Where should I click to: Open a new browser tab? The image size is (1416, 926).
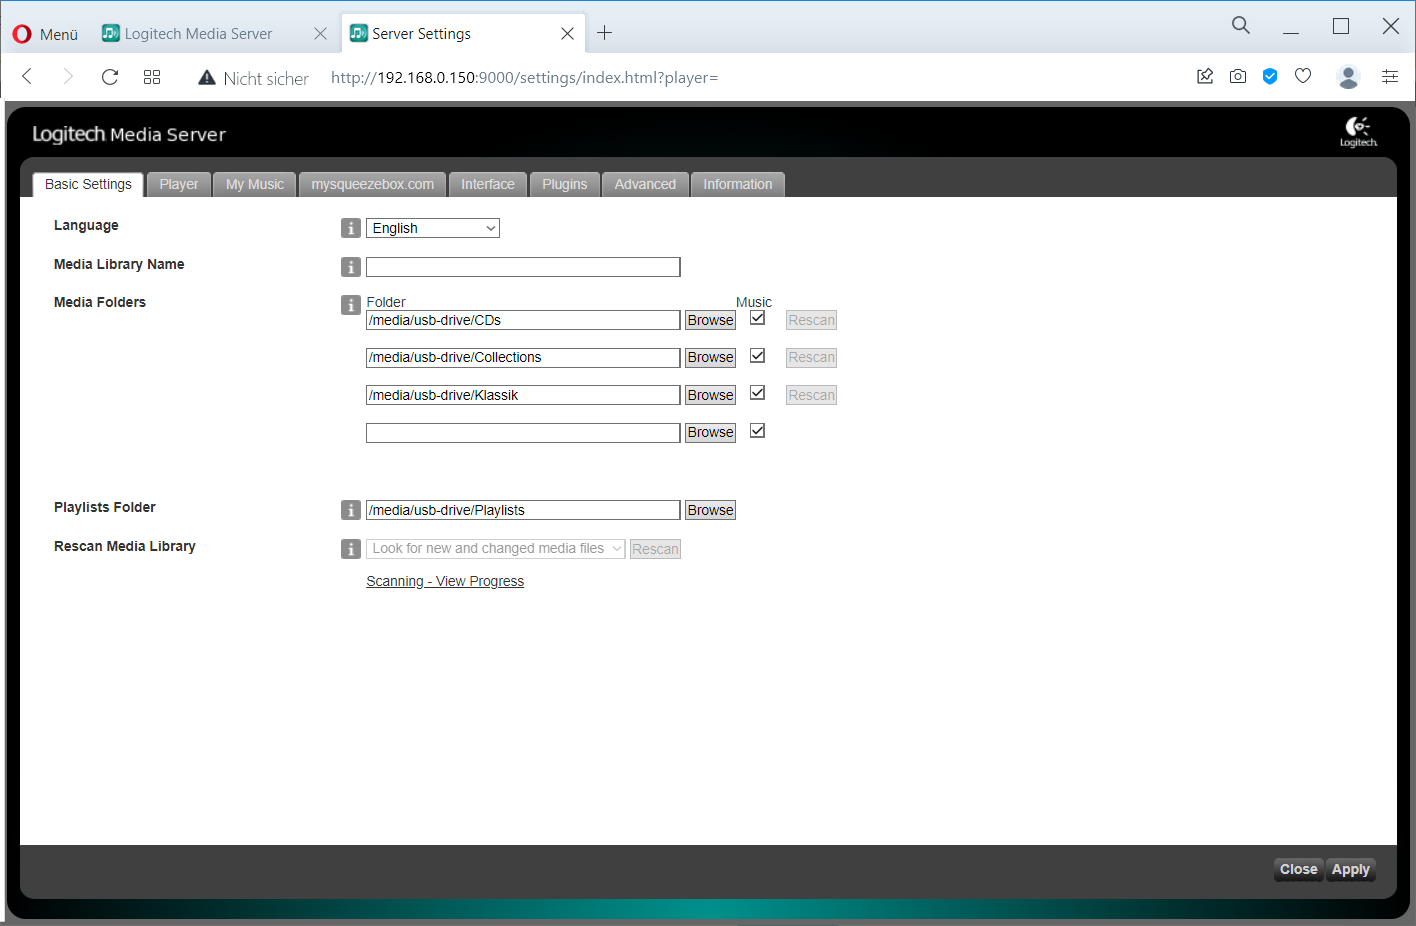pos(604,33)
